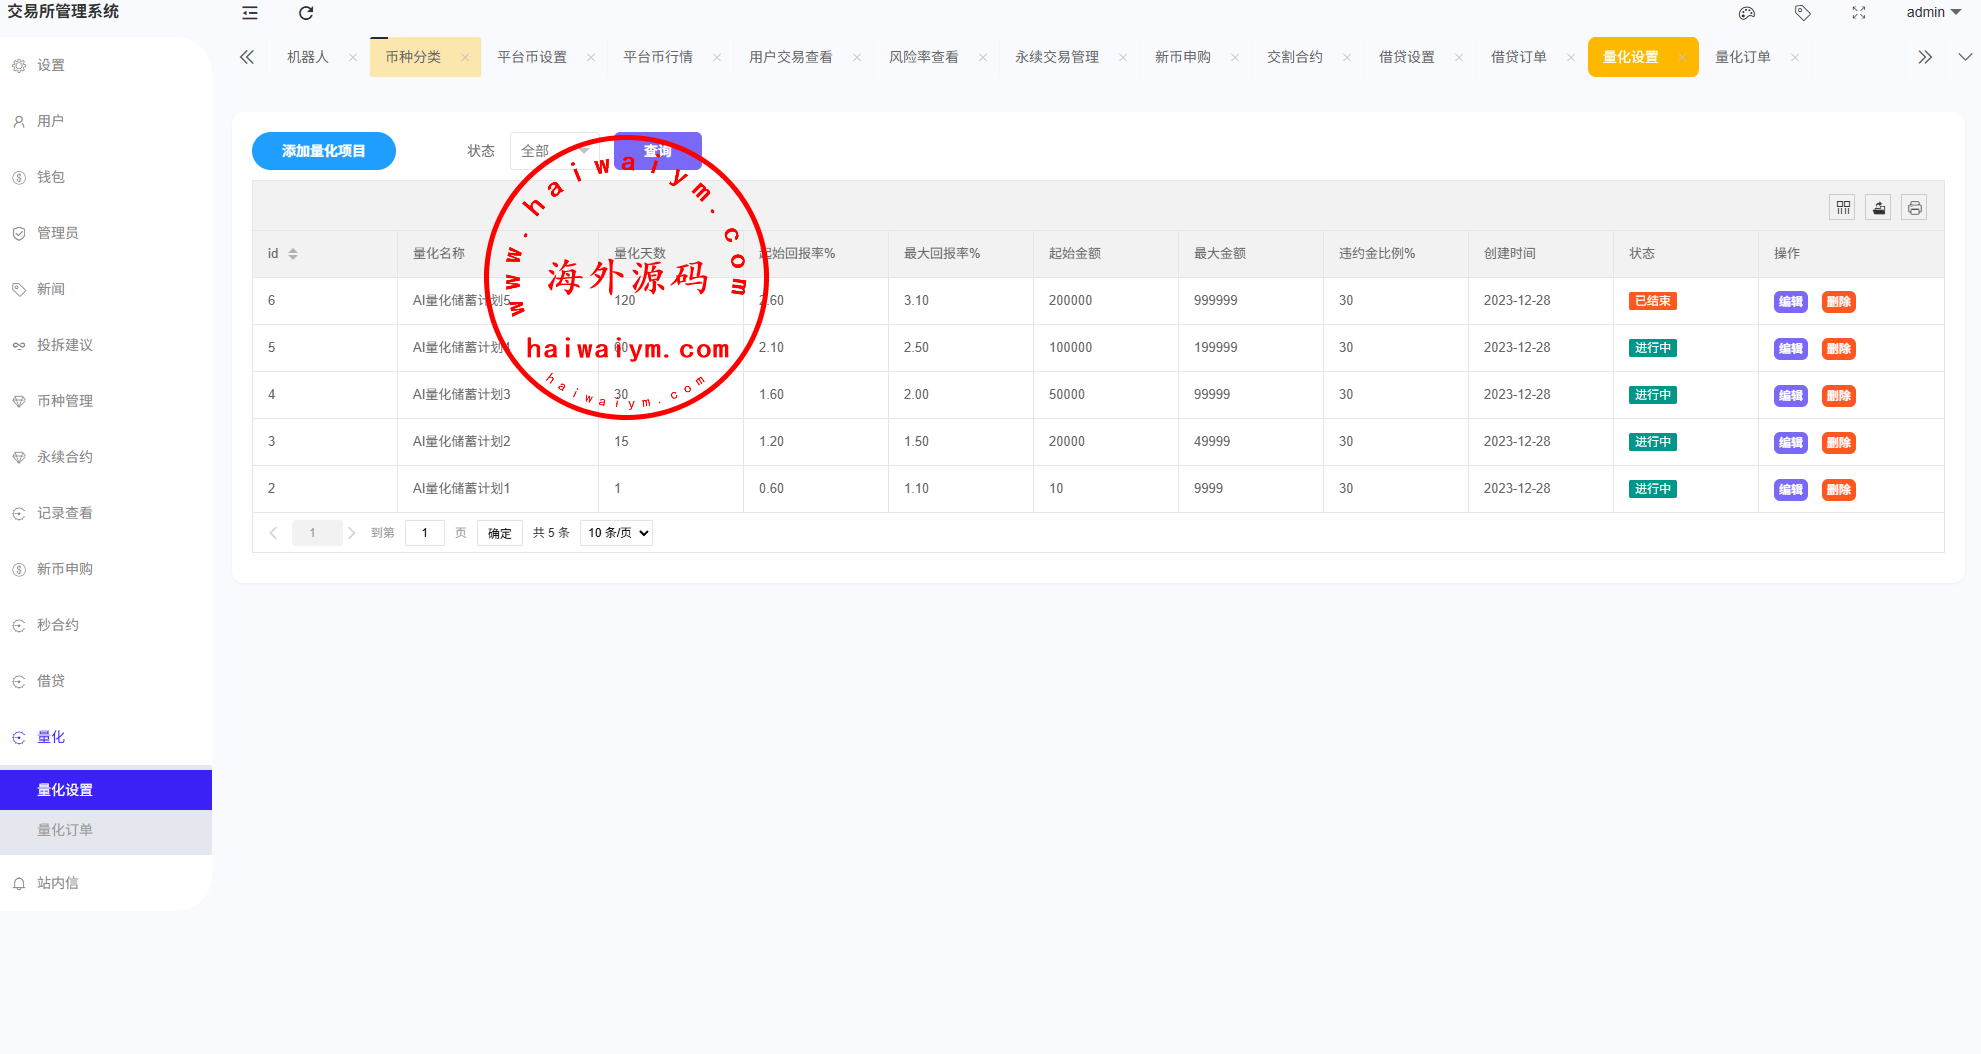Screen dimensions: 1981x1054
Task: Click the refresh page icon in header
Action: pos(306,13)
